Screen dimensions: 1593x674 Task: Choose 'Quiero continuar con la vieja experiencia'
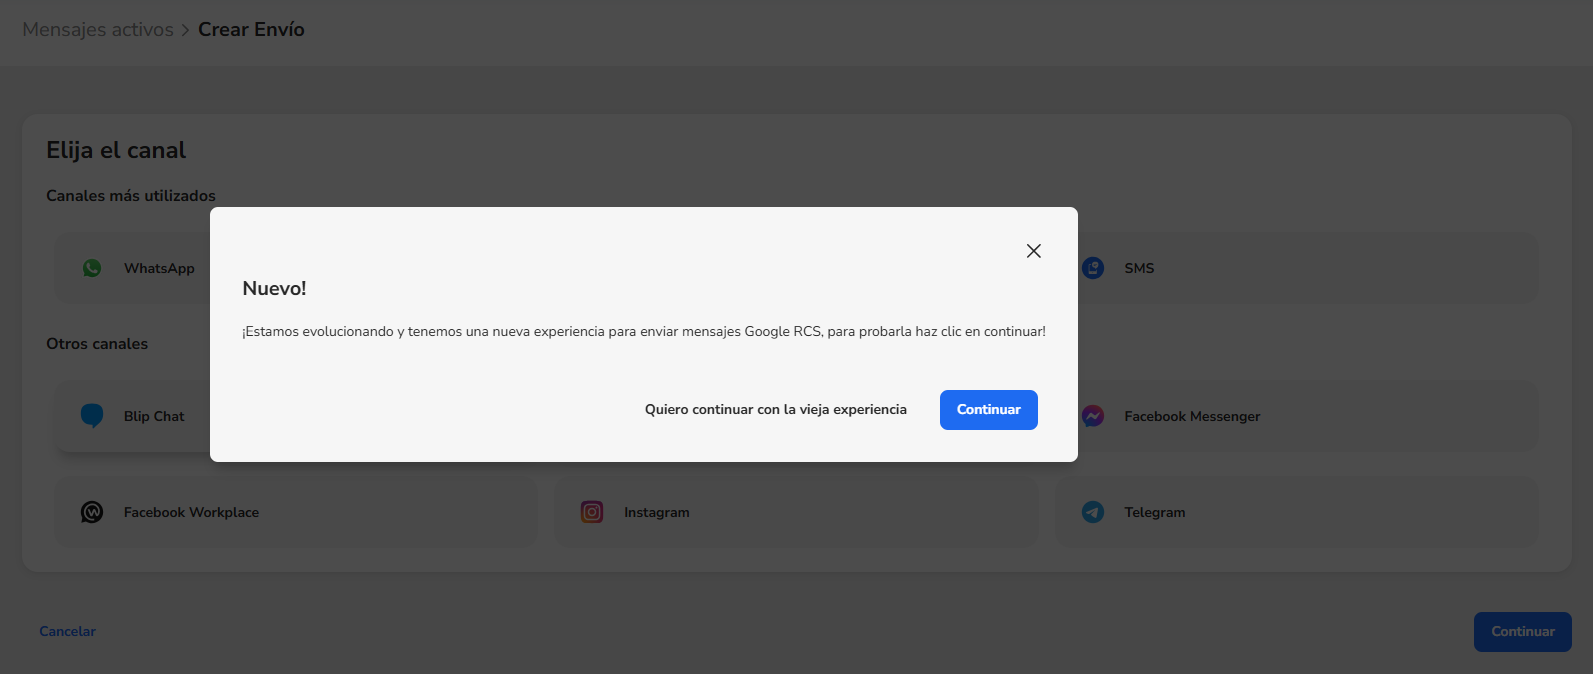click(x=775, y=410)
